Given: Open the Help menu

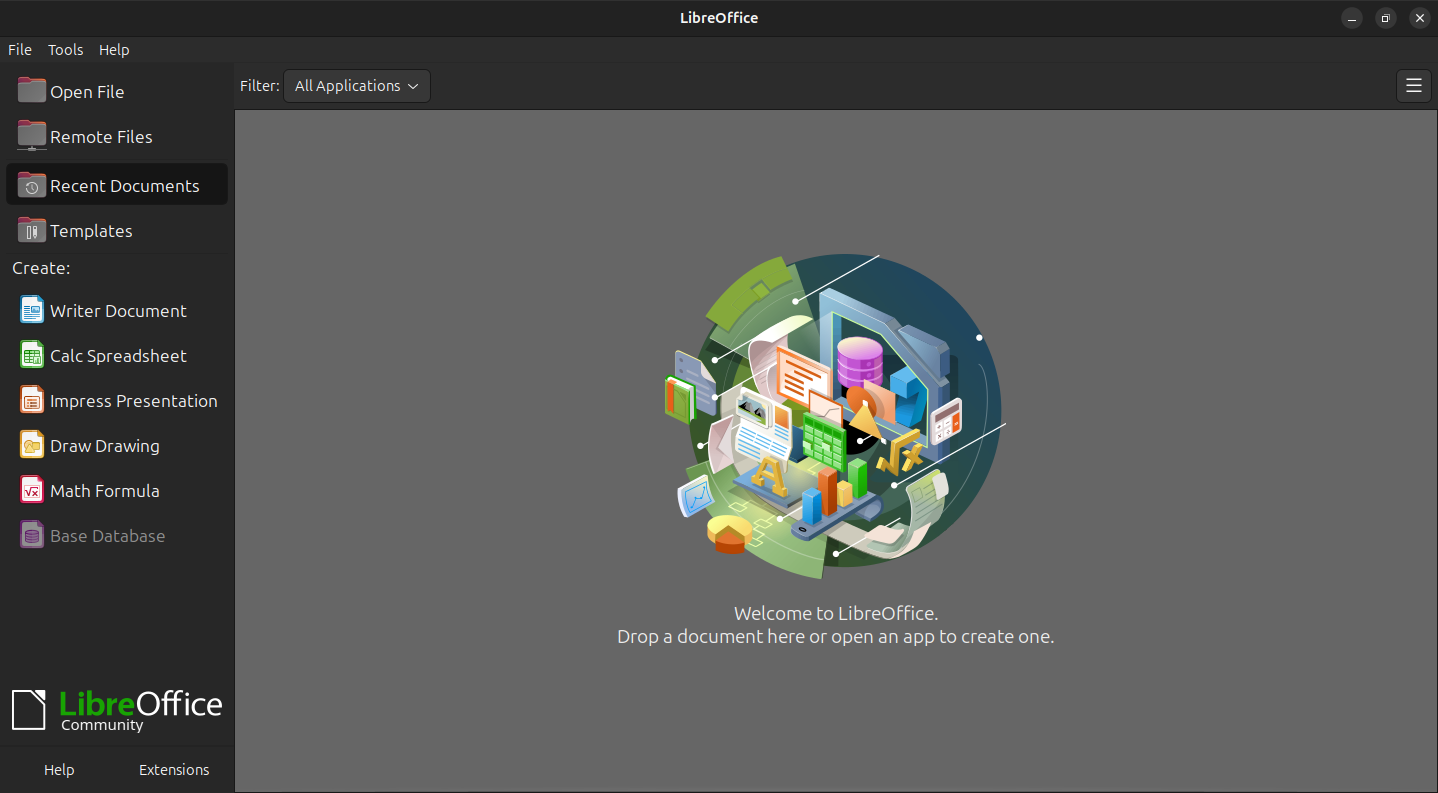Looking at the screenshot, I should [113, 49].
